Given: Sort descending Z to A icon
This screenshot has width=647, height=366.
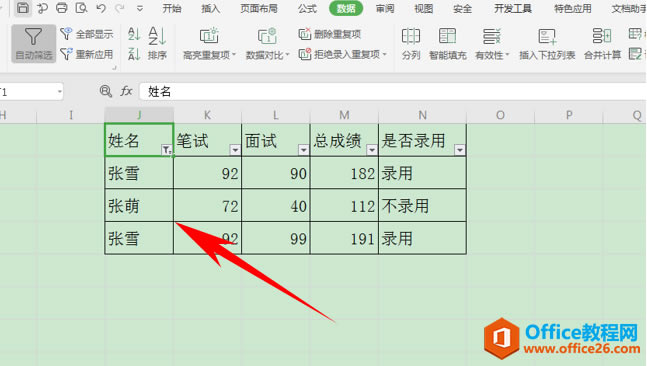Looking at the screenshot, I should coord(134,54).
